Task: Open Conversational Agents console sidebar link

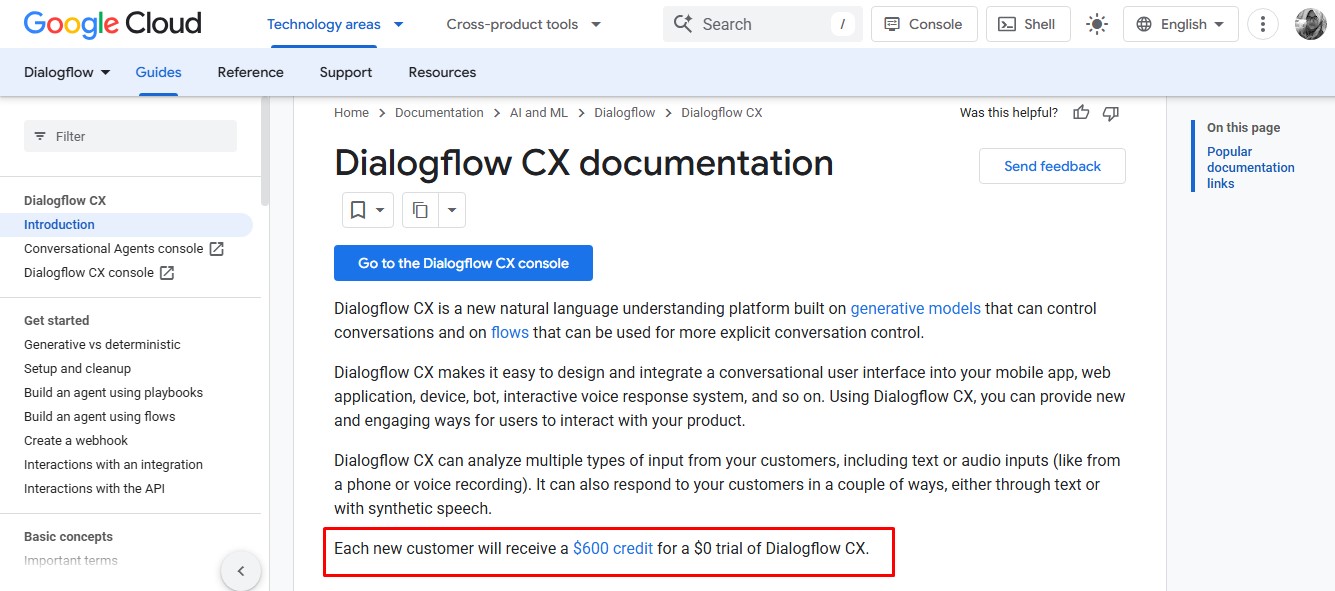Action: (124, 248)
